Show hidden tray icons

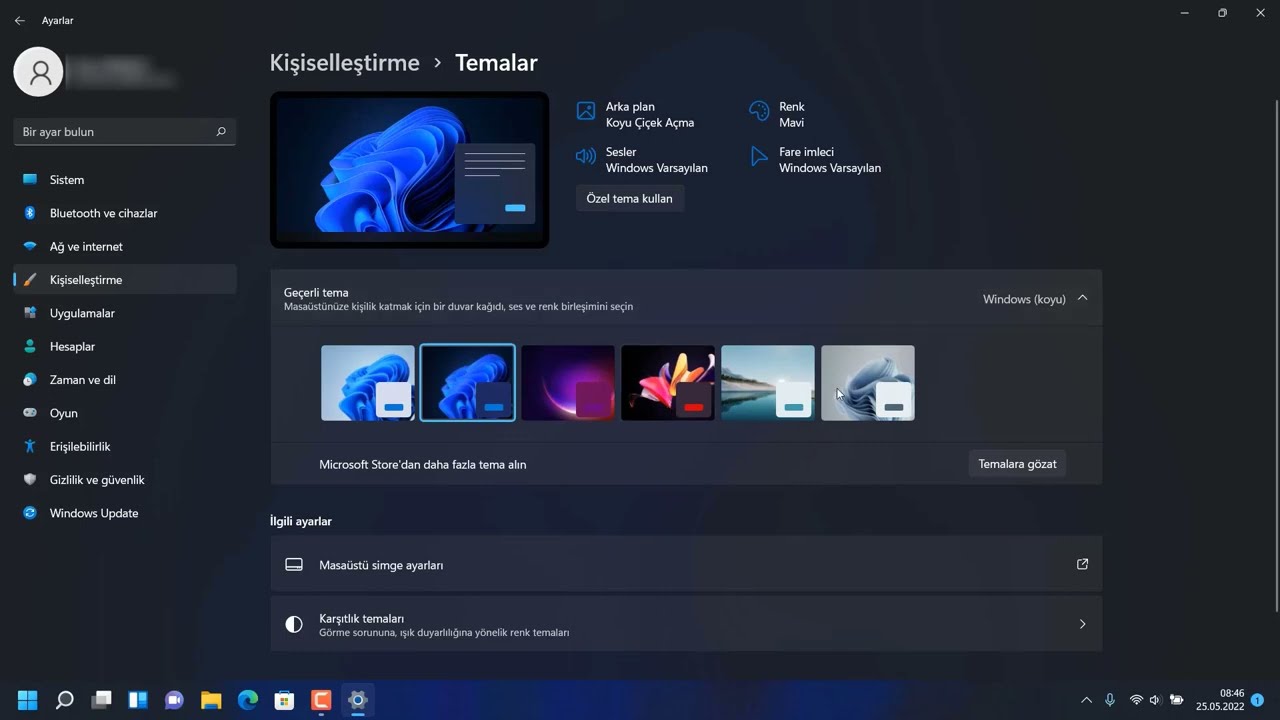click(1086, 700)
